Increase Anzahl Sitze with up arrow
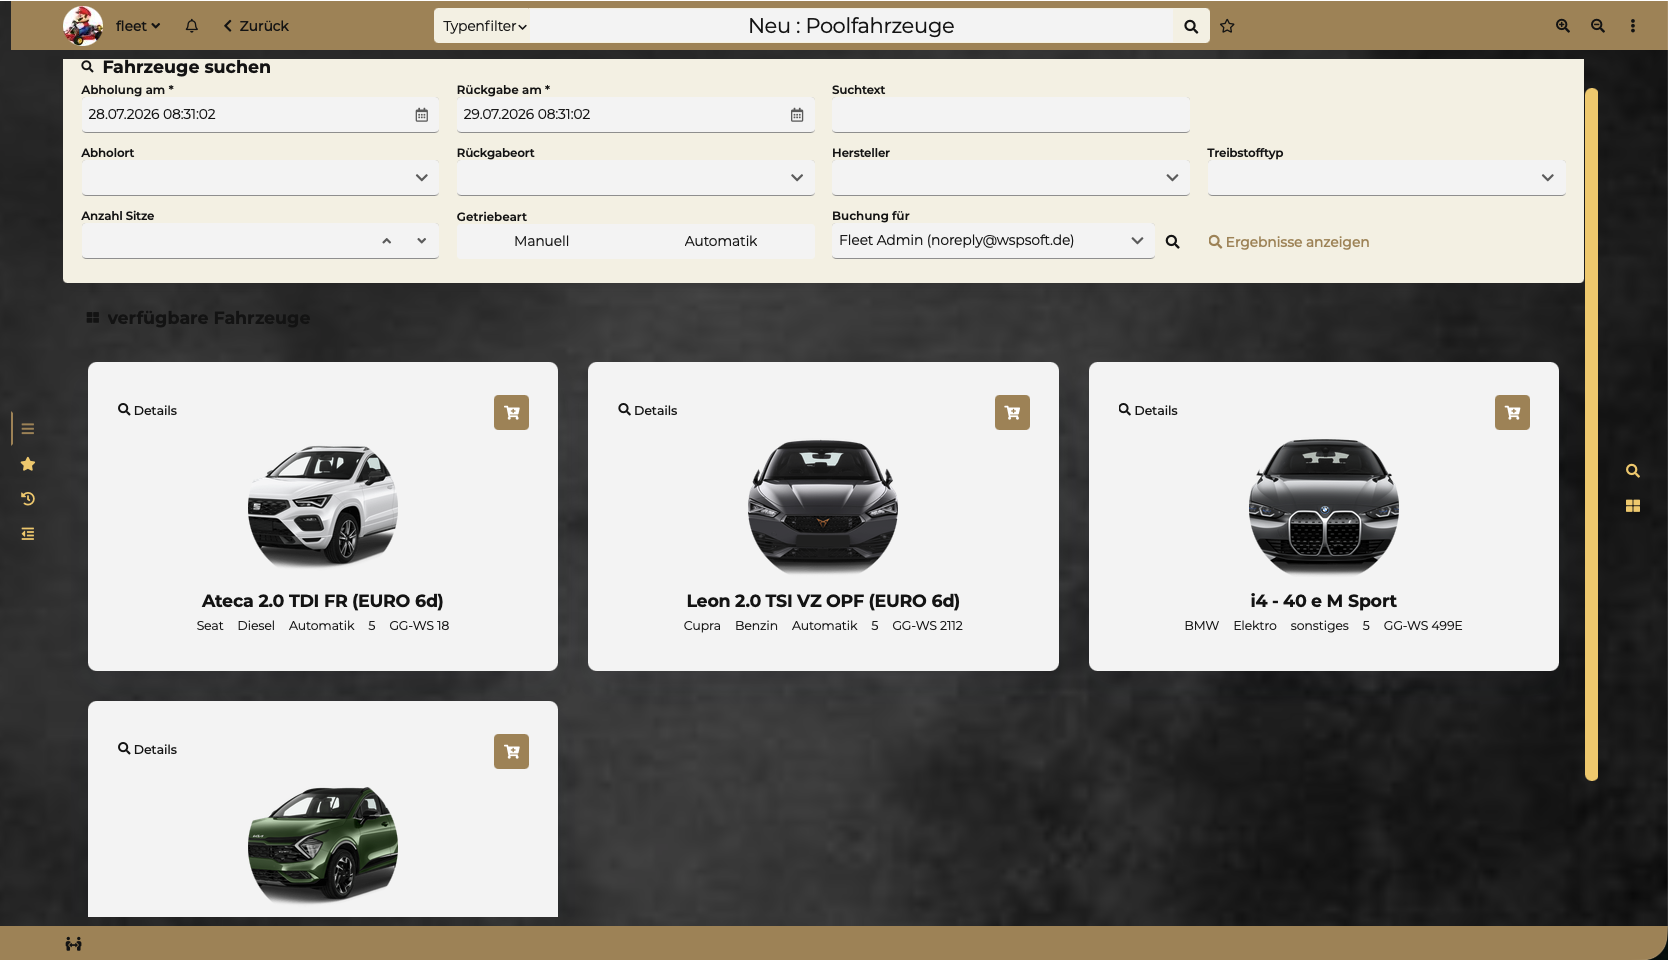Viewport: 1668px width, 960px height. [387, 241]
